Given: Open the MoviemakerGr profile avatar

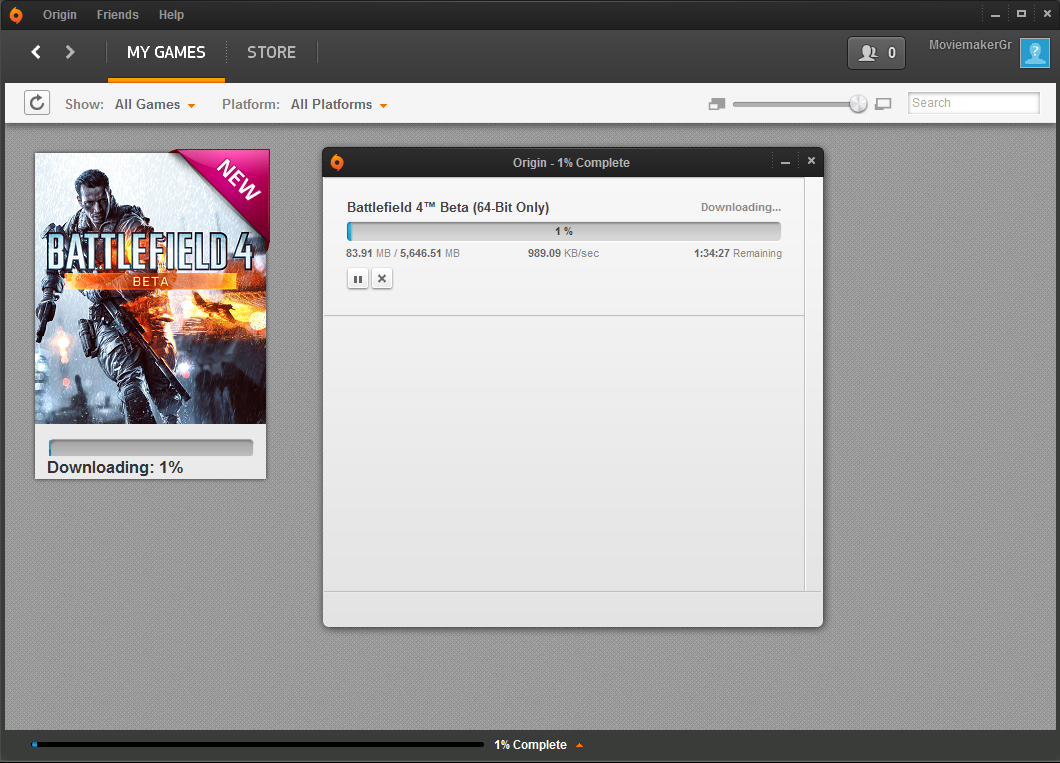Looking at the screenshot, I should tap(1034, 53).
